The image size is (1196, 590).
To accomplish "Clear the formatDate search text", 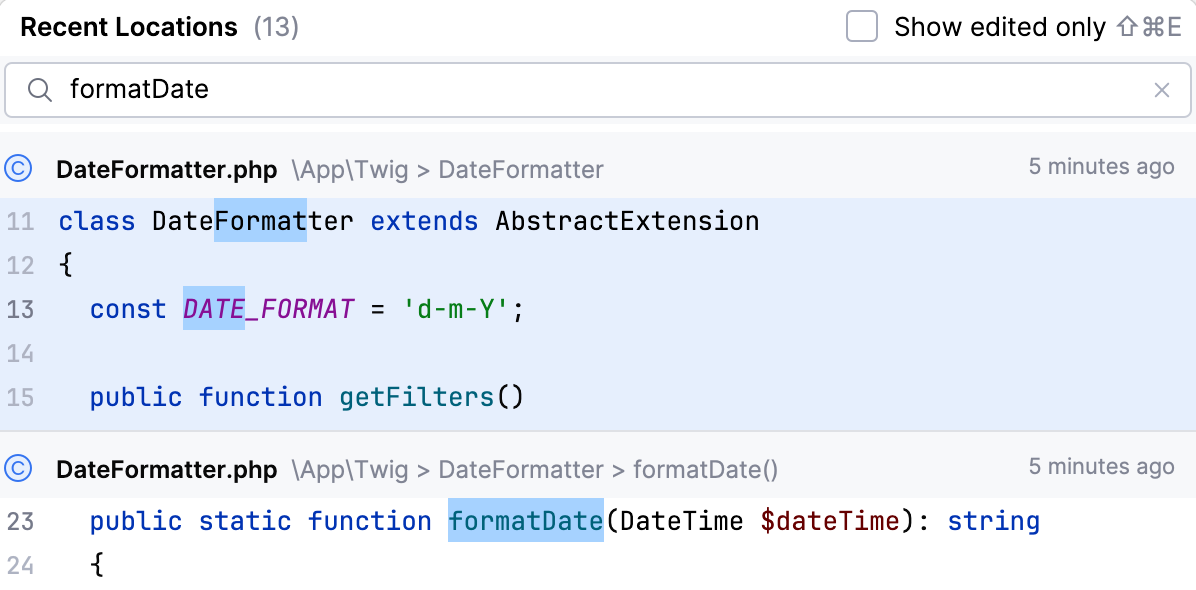I will [1161, 91].
